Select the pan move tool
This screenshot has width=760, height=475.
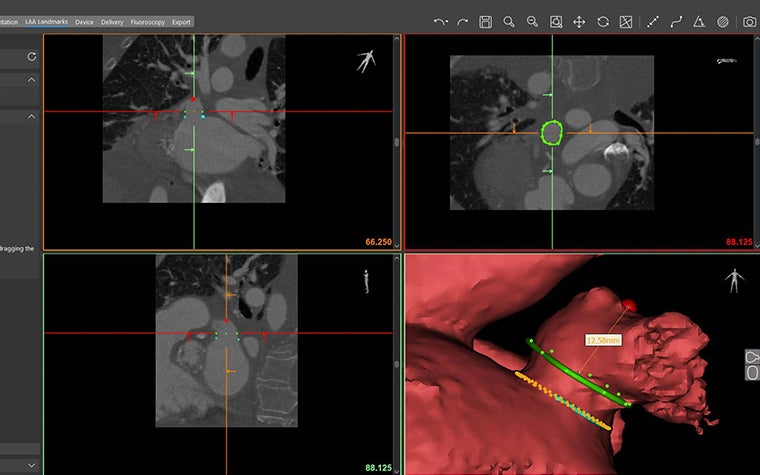tap(579, 22)
